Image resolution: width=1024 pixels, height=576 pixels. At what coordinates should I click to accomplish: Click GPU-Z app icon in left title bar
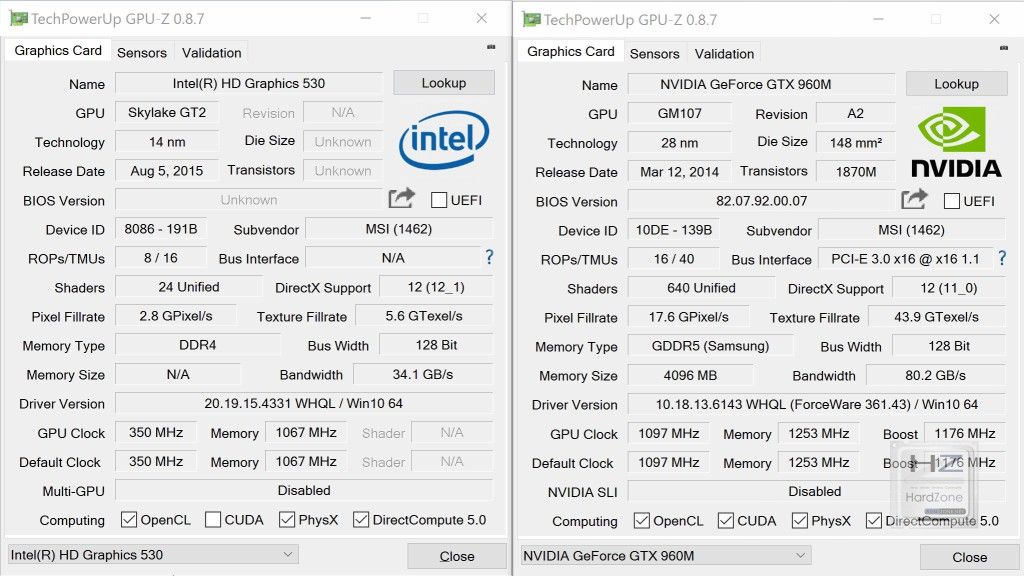click(18, 18)
